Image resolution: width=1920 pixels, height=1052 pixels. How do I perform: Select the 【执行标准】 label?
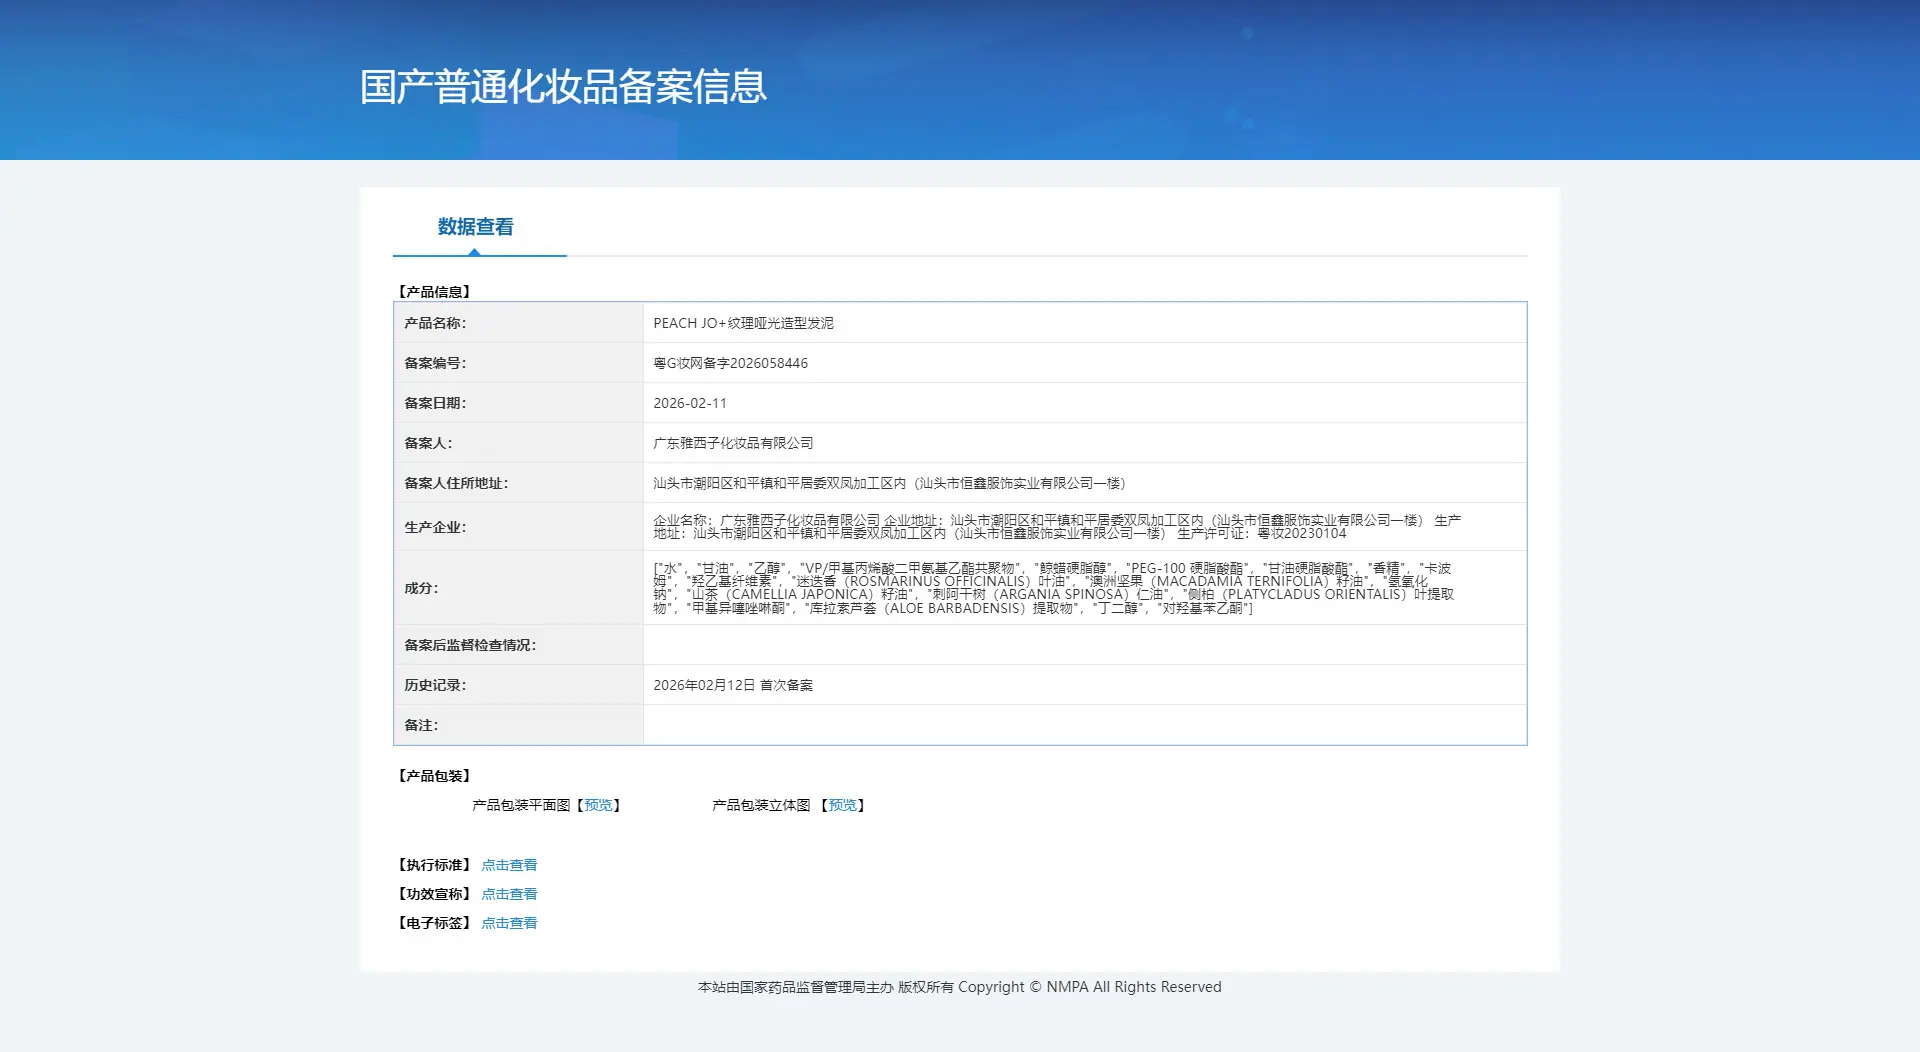pyautogui.click(x=434, y=865)
